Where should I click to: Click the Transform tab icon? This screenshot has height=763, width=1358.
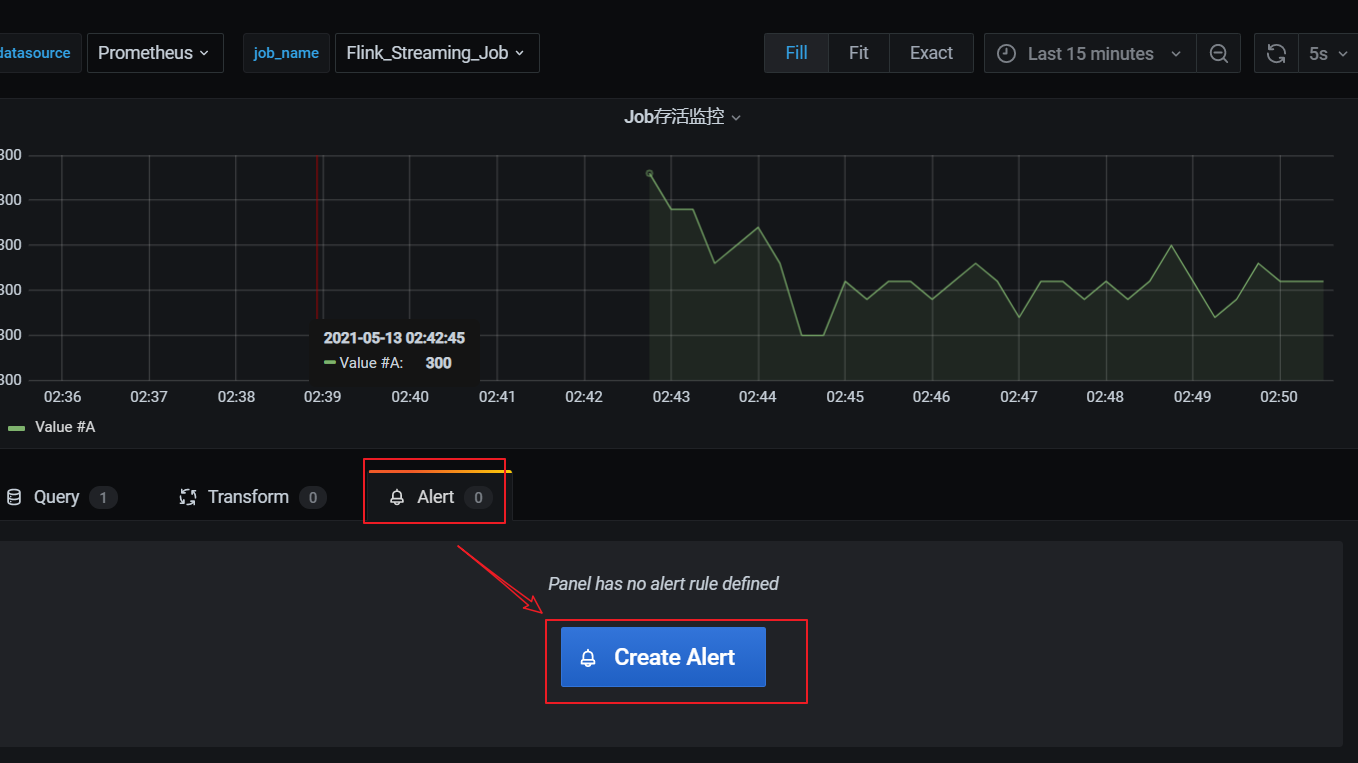(x=187, y=497)
